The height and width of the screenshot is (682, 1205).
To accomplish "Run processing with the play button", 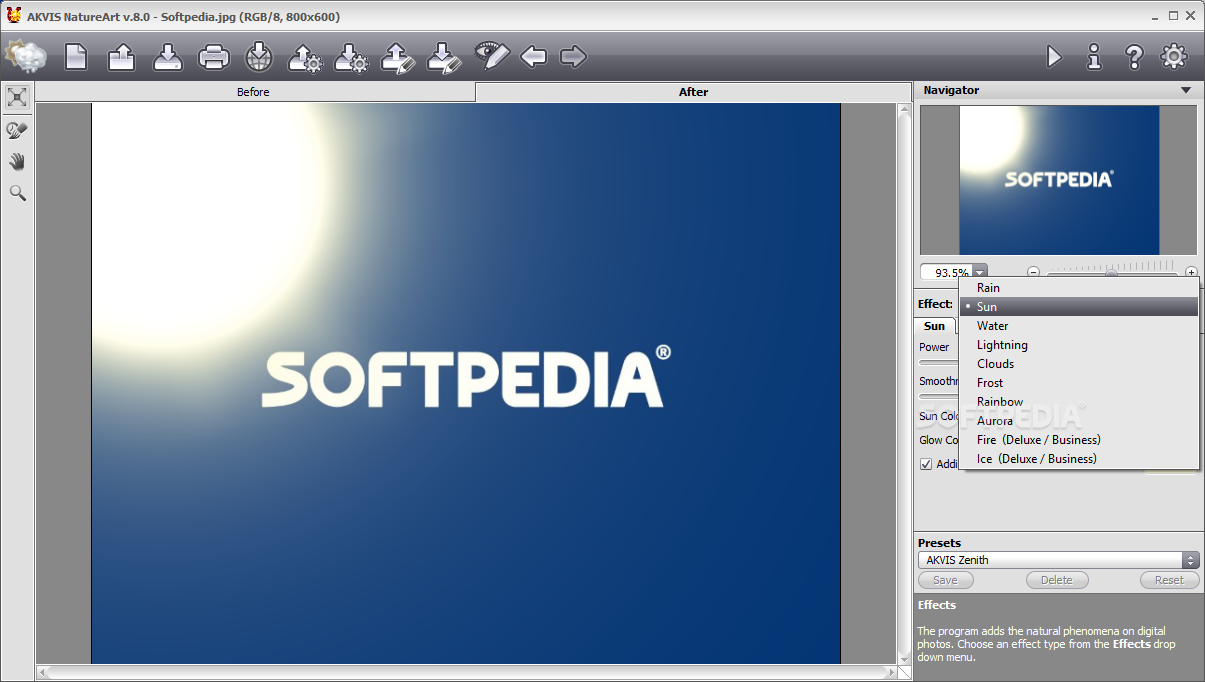I will pos(1054,56).
